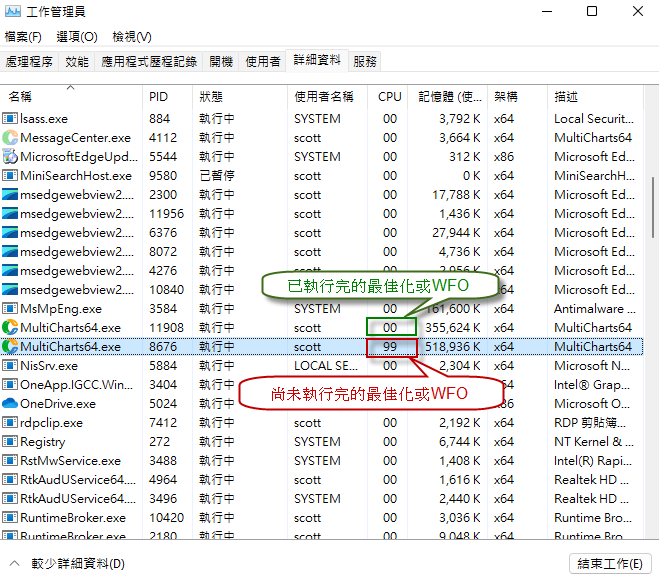Viewport: 659px width, 586px height.
Task: Click msedgewebview2 icon with PID 10840
Action: 10,289
